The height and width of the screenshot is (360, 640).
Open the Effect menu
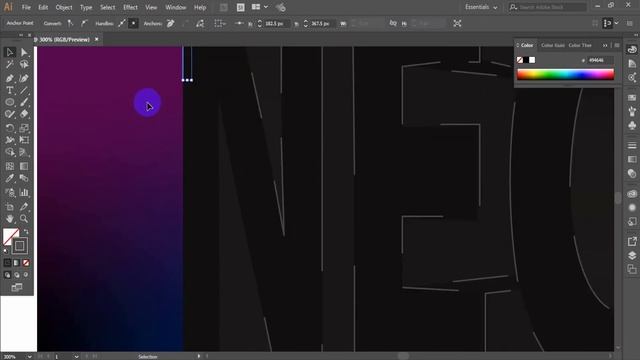point(130,7)
